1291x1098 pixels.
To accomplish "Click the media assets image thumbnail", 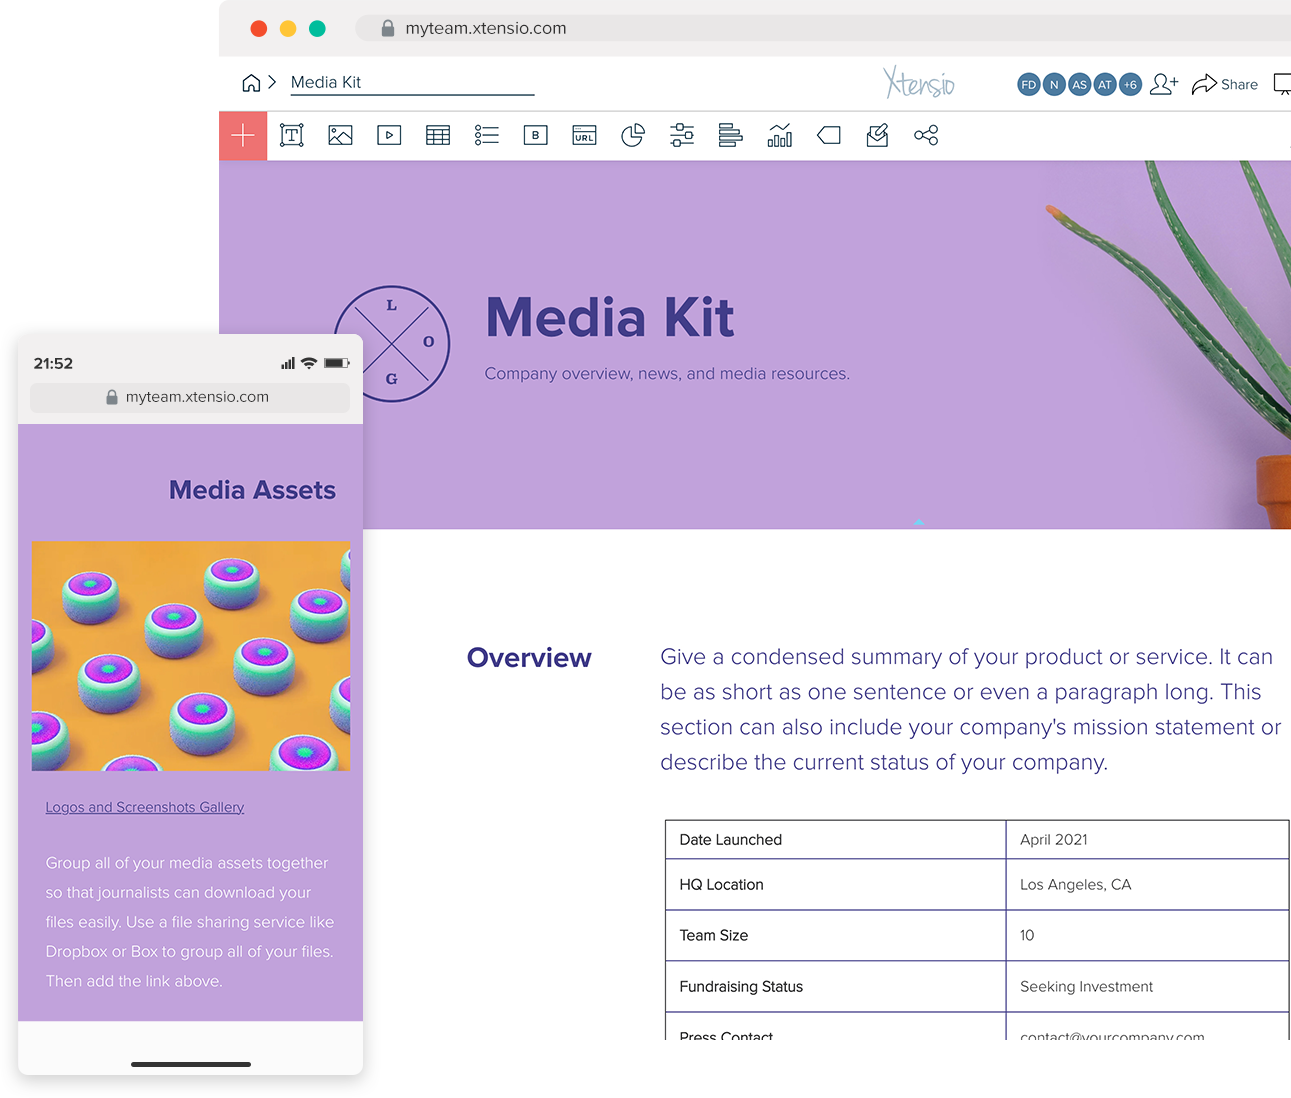I will click(x=190, y=657).
